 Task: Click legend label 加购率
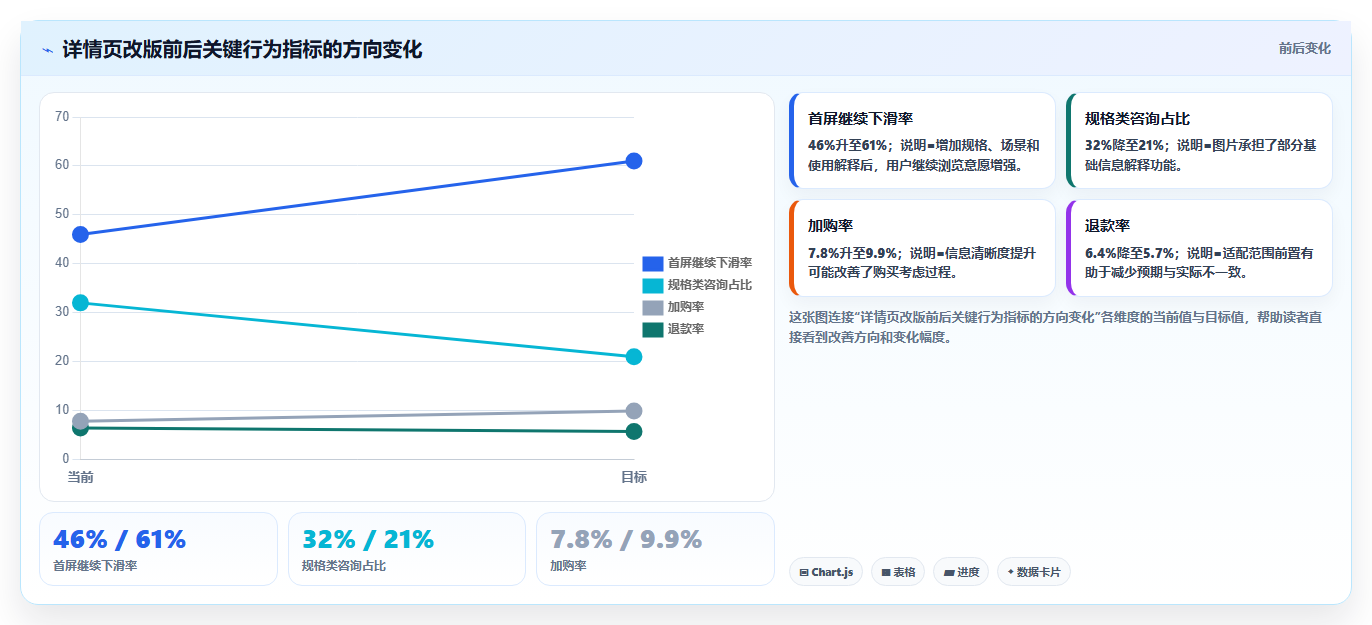coord(686,307)
